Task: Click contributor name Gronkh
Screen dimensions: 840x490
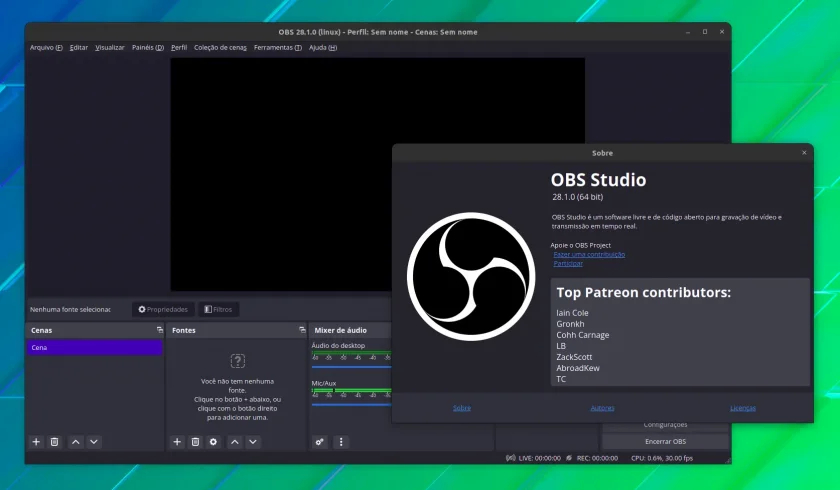Action: pos(570,324)
